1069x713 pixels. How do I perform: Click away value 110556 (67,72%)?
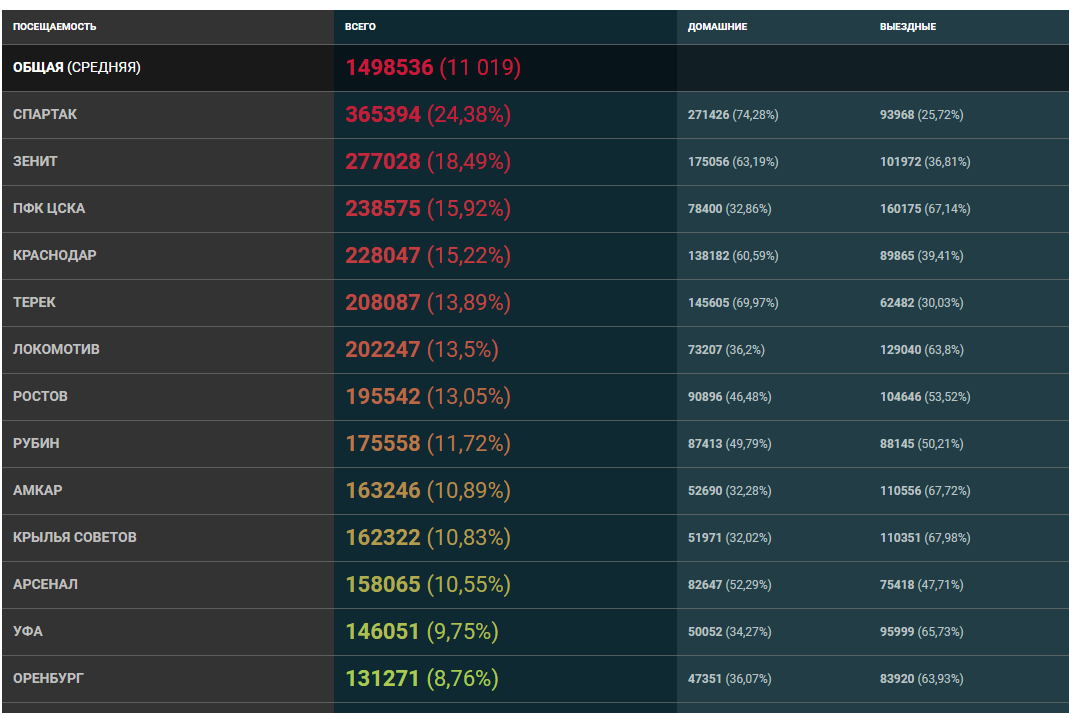point(924,491)
